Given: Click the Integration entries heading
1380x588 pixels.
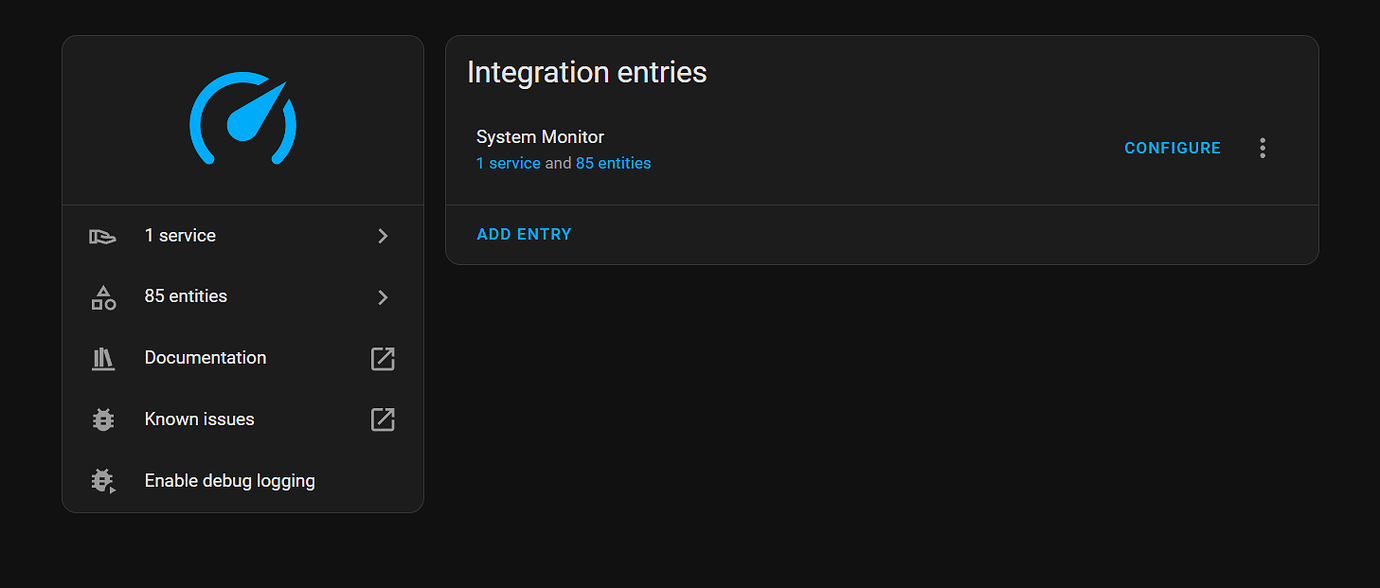Looking at the screenshot, I should (586, 71).
